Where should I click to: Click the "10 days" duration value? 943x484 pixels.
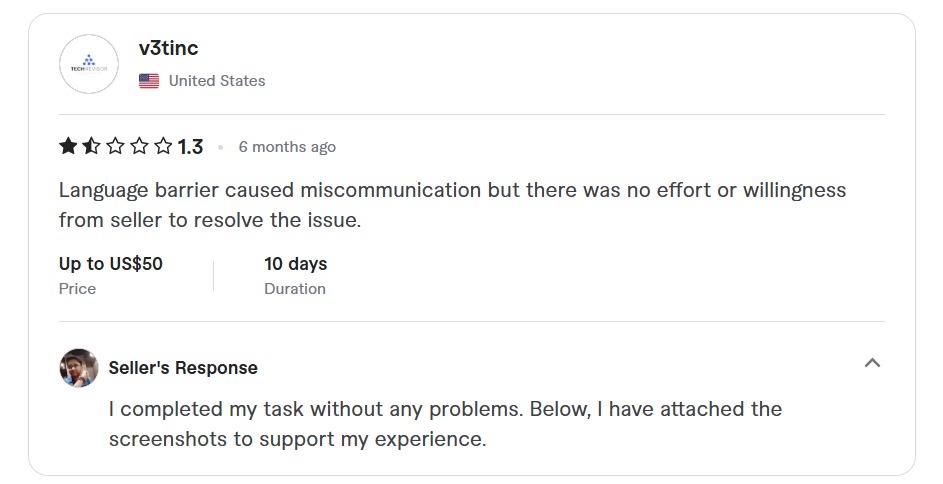click(x=295, y=264)
